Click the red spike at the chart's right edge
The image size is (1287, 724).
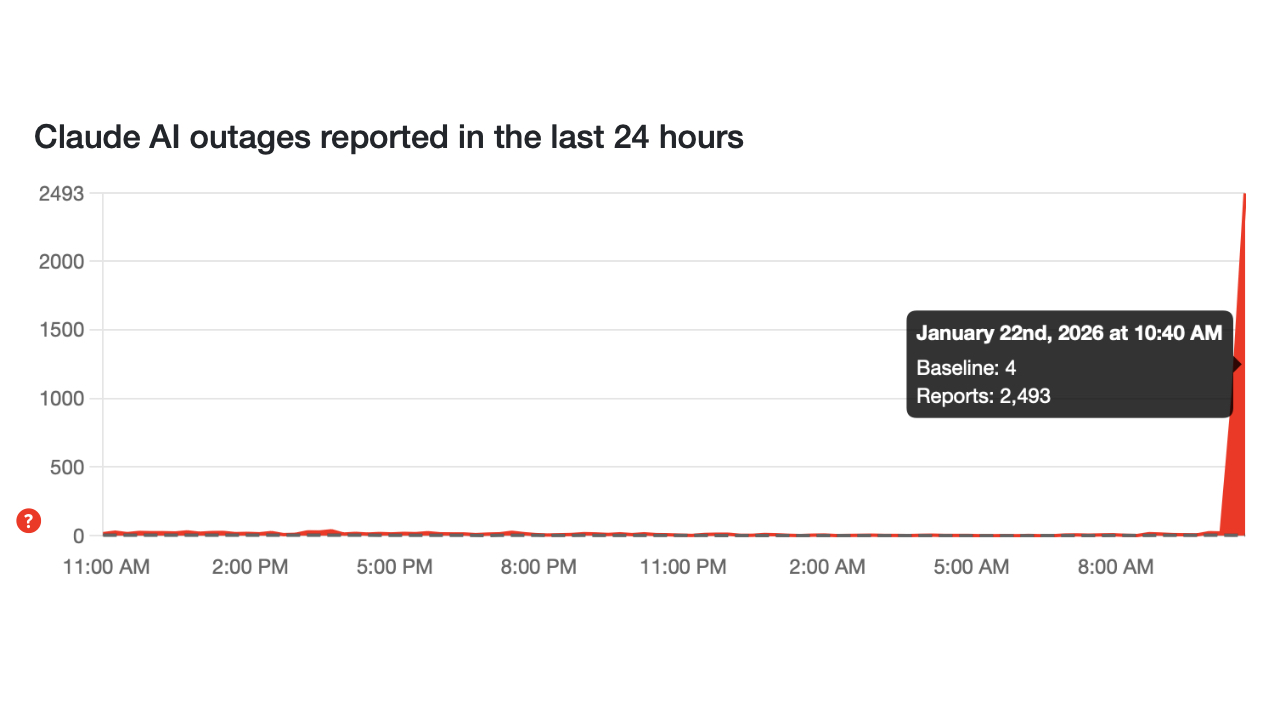tap(1237, 450)
